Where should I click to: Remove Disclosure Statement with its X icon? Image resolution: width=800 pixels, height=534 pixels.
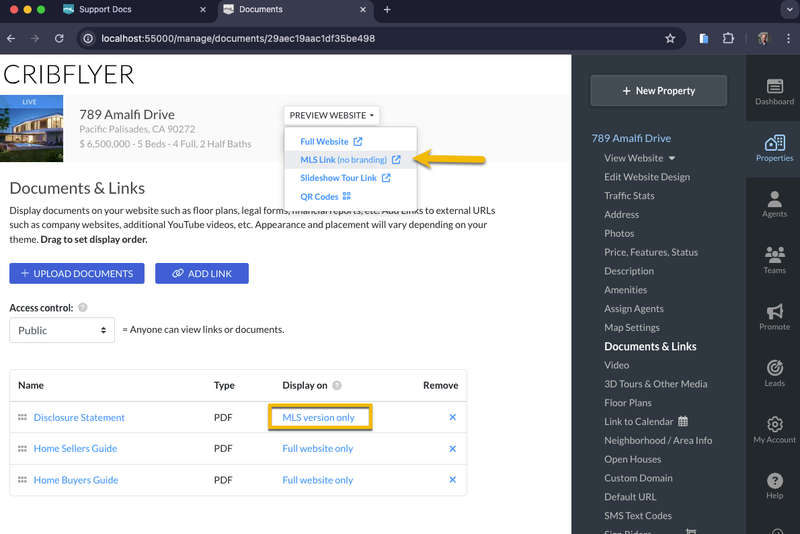[452, 417]
